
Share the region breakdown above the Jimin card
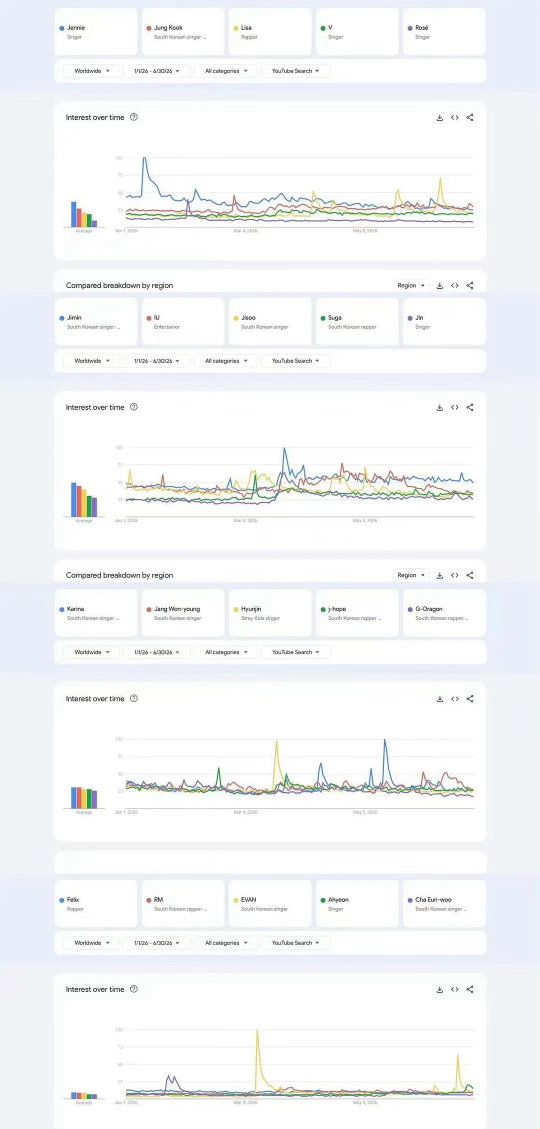click(x=470, y=285)
